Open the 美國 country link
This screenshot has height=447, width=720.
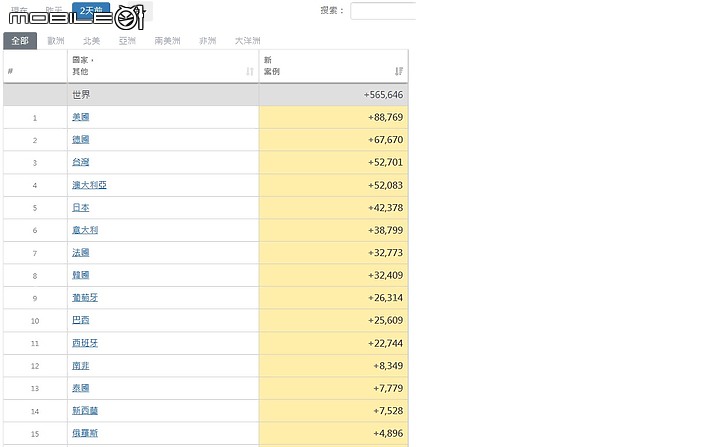tap(81, 117)
